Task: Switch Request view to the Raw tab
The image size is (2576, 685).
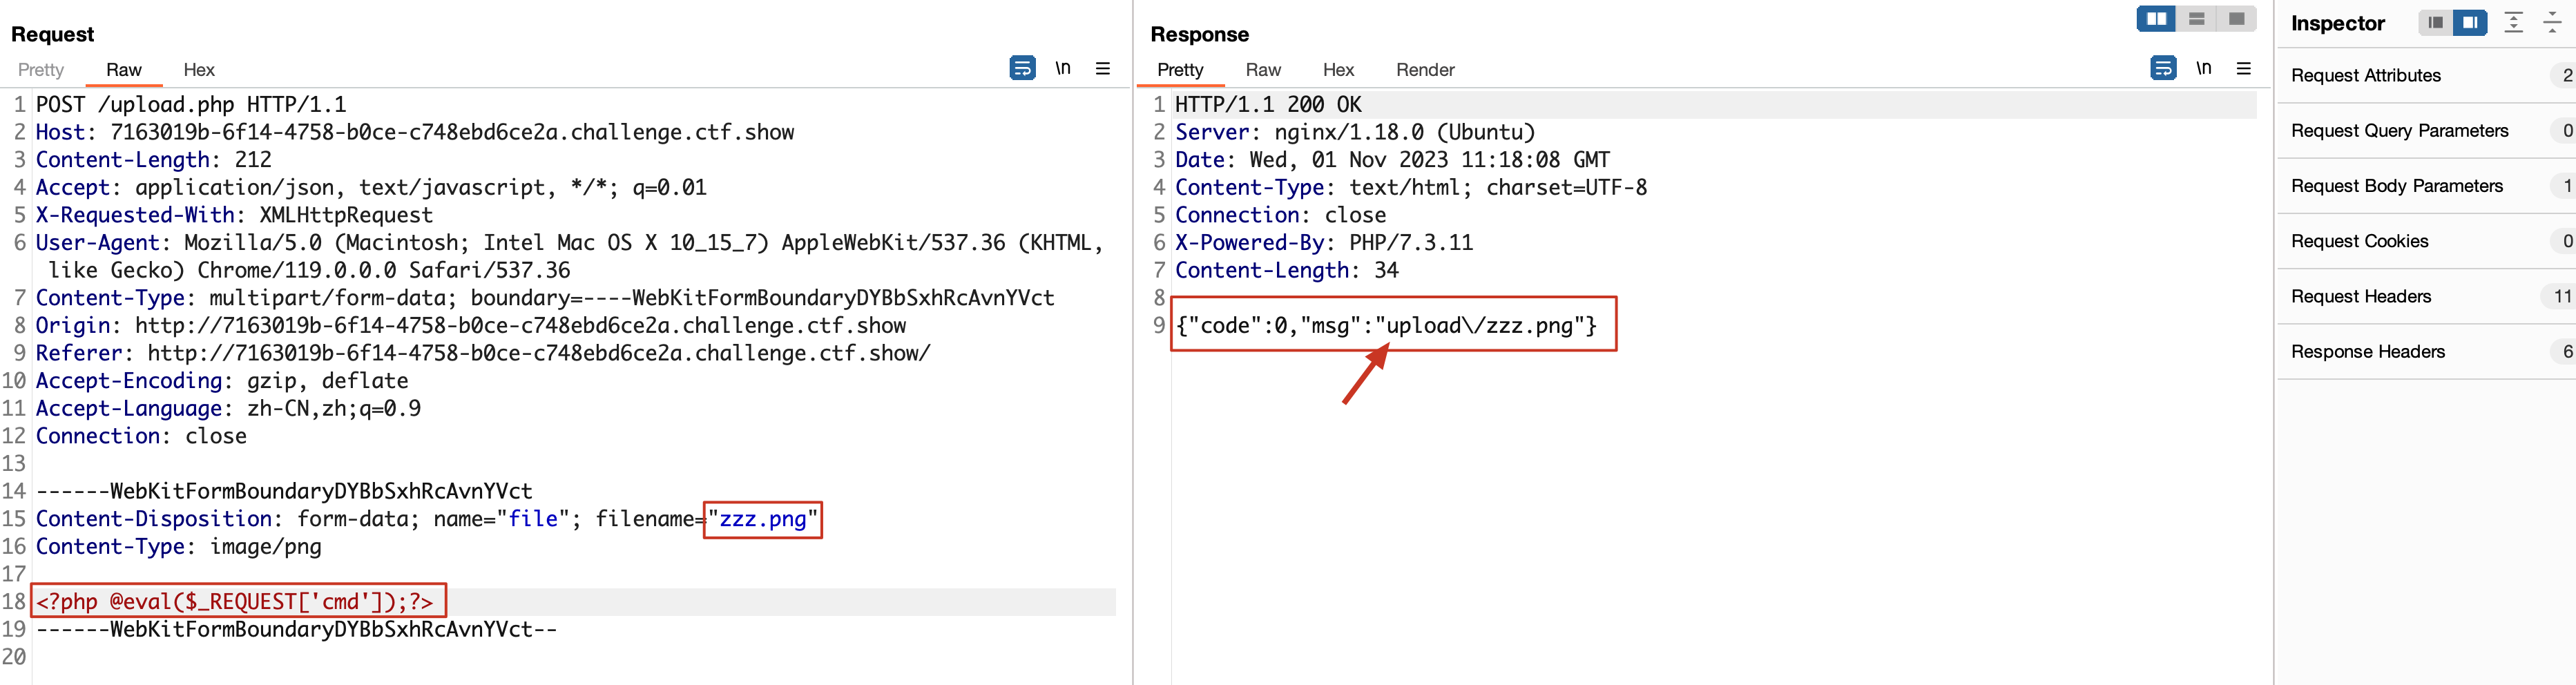Action: (124, 70)
